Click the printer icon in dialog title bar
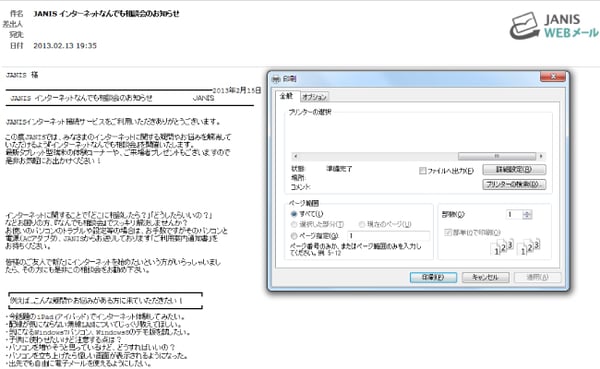 coord(276,79)
